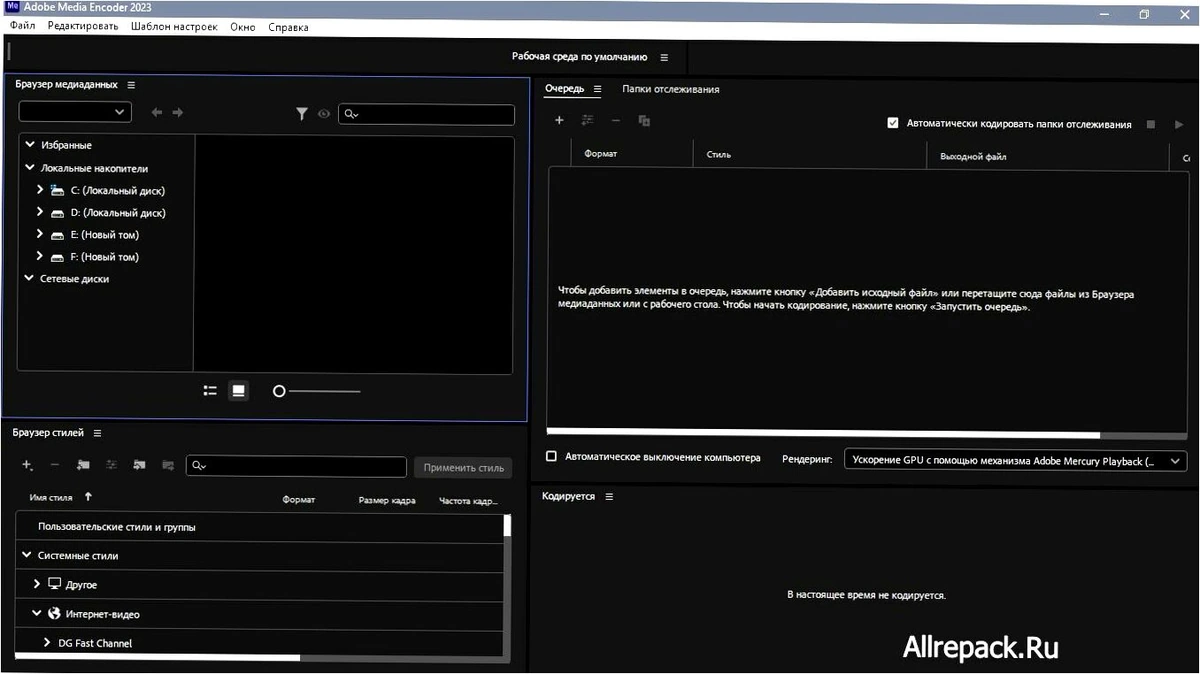Click the Размер кадра column in styles
This screenshot has width=1200, height=674.
click(x=387, y=500)
